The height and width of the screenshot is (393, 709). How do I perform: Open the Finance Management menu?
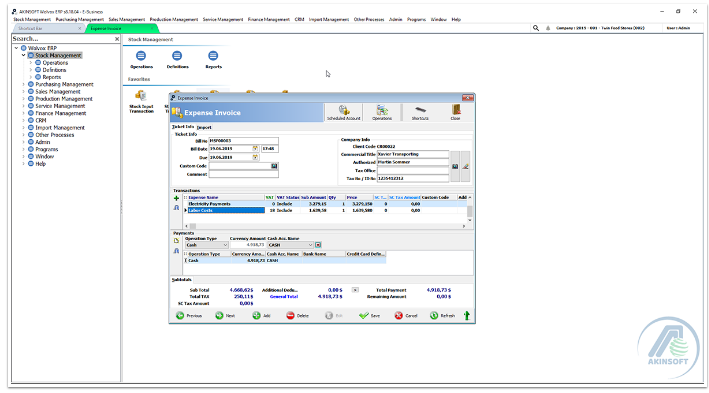(269, 19)
